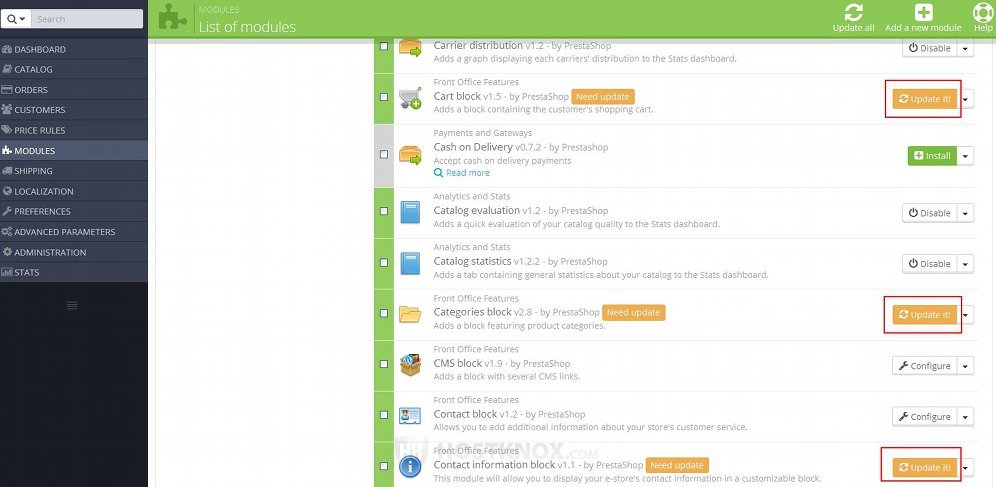This screenshot has width=996, height=487.
Task: Click the CMS block box icon
Action: 410,364
